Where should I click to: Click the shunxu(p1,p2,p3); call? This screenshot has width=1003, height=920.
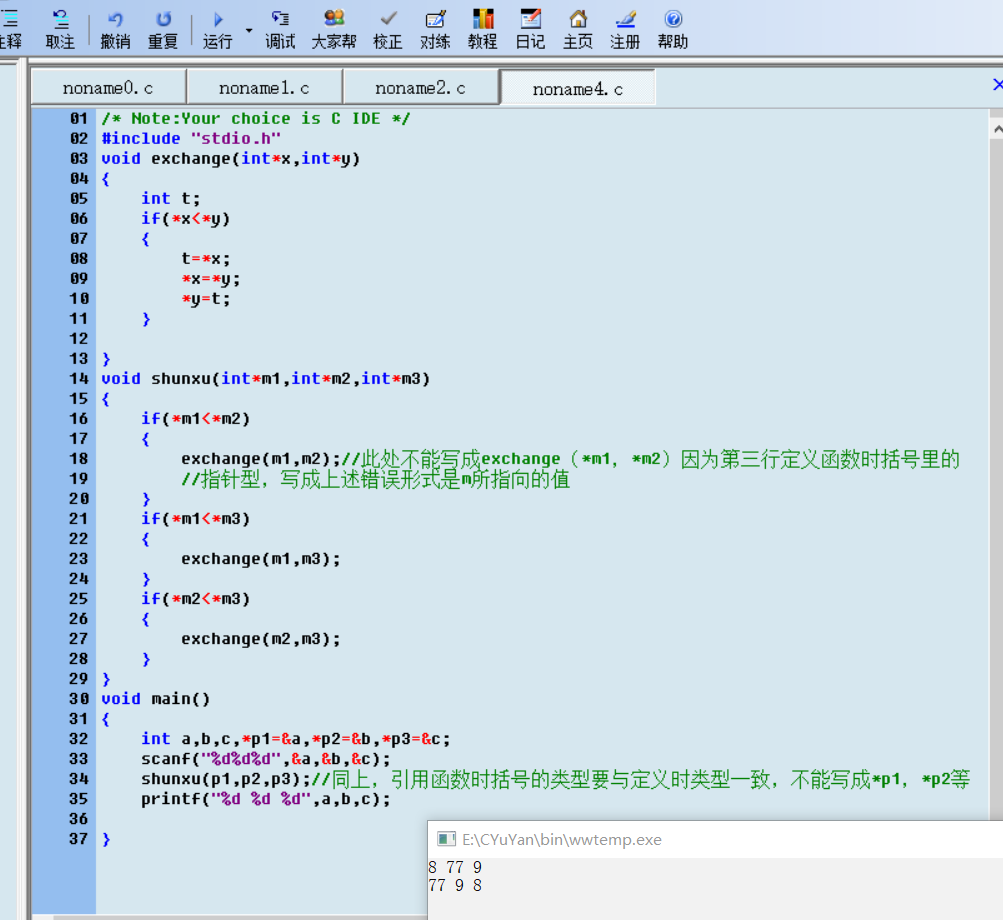click(x=226, y=779)
